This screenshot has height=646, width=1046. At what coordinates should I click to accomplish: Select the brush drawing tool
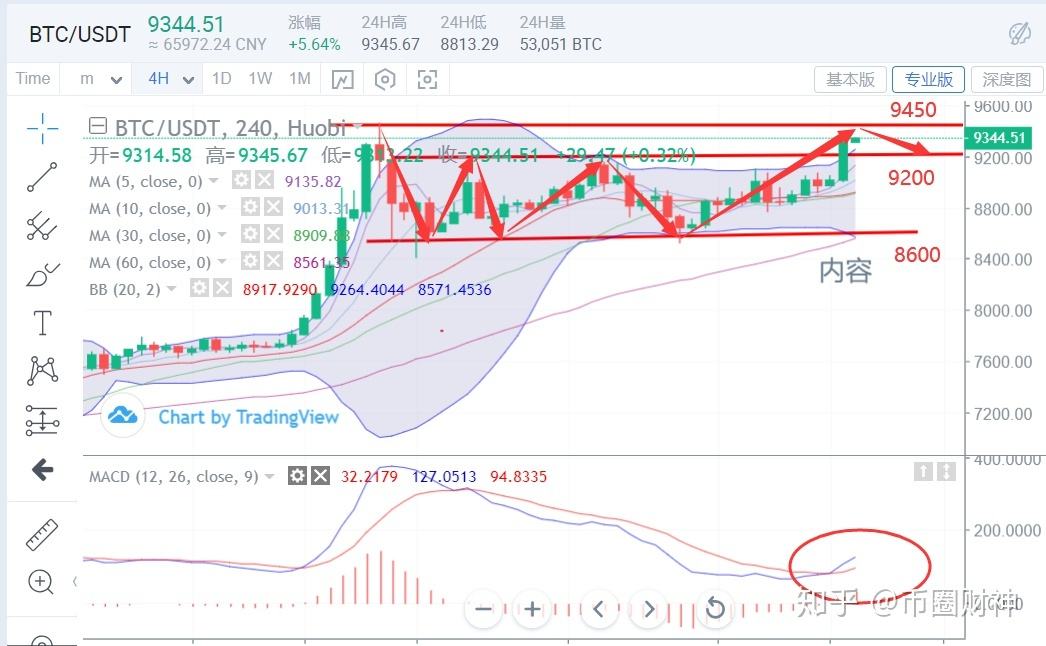(x=42, y=274)
